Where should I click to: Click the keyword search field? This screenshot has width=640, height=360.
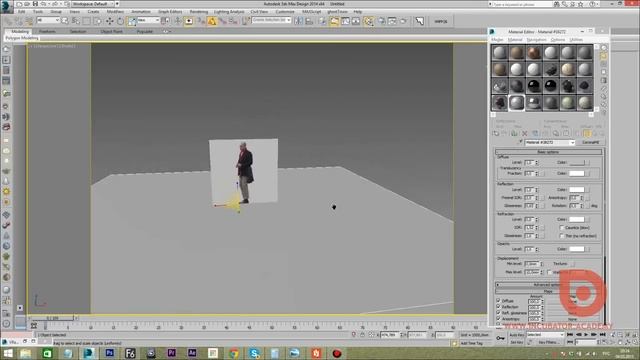pos(522,4)
